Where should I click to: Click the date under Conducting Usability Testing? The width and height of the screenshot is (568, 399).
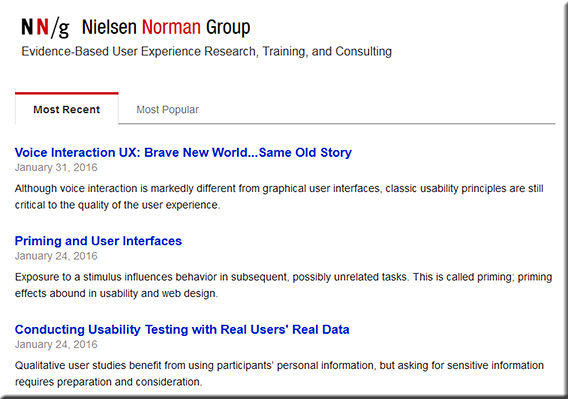point(56,344)
